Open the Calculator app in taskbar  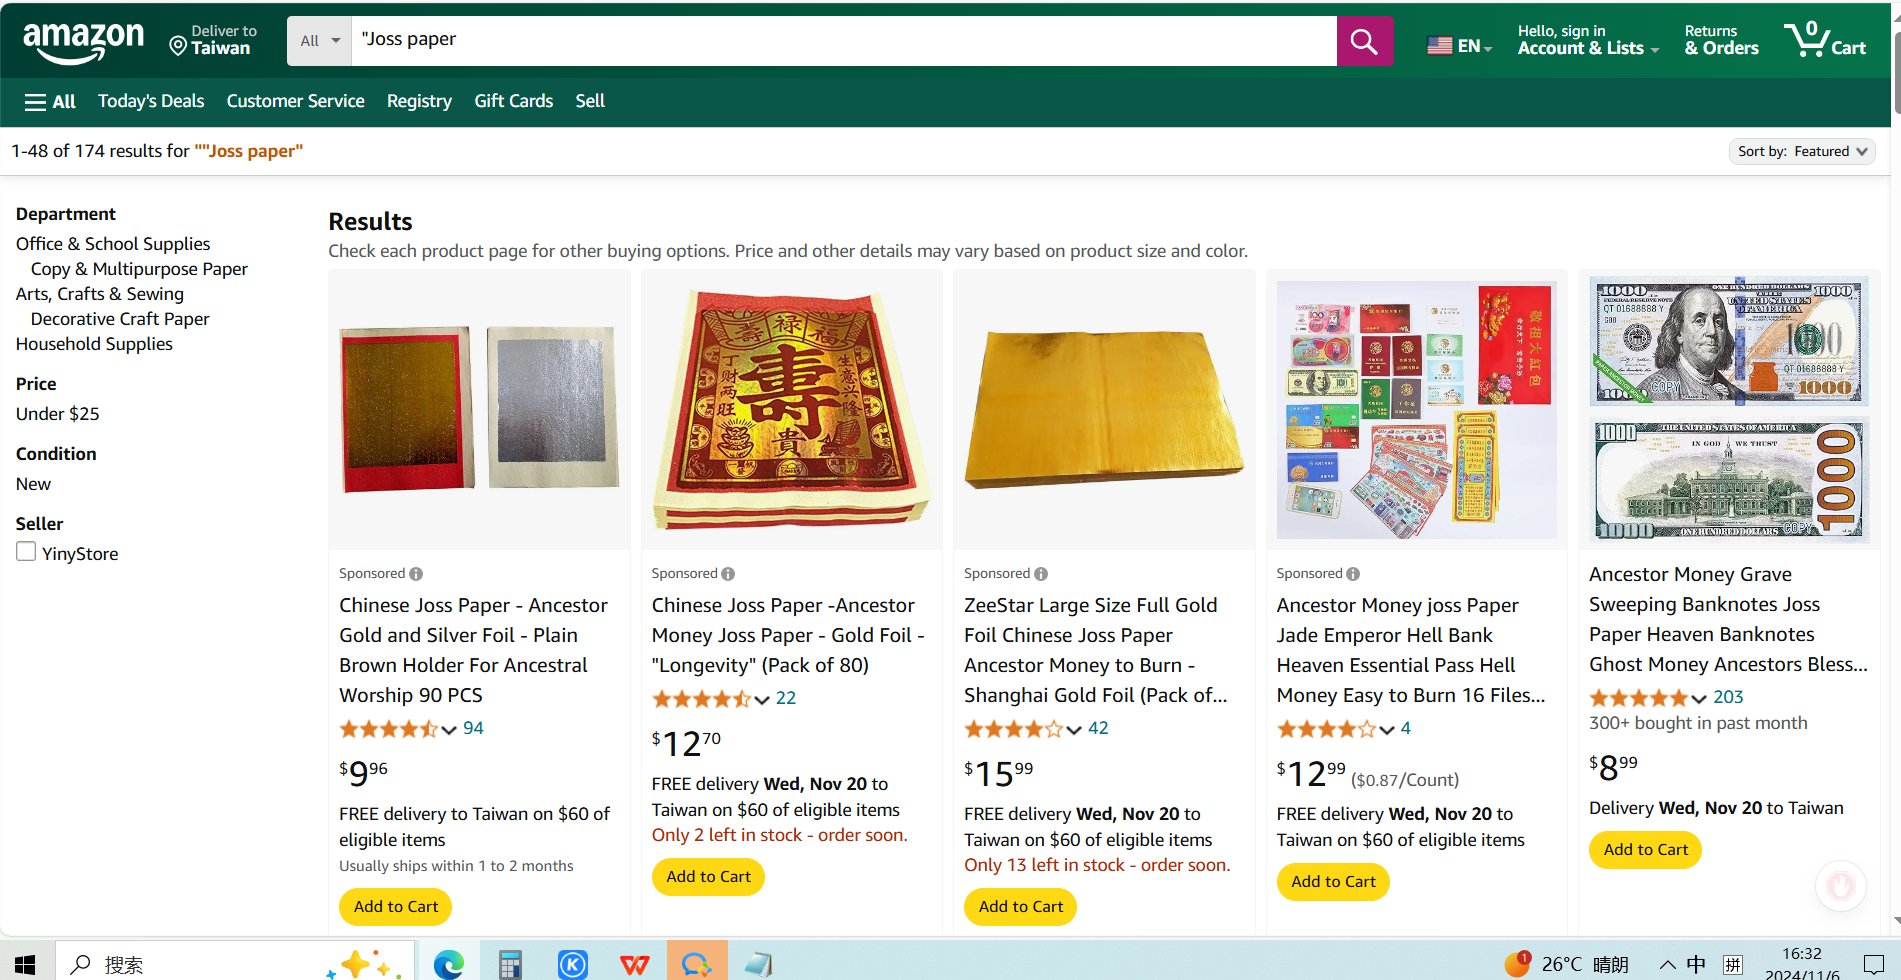pos(510,964)
